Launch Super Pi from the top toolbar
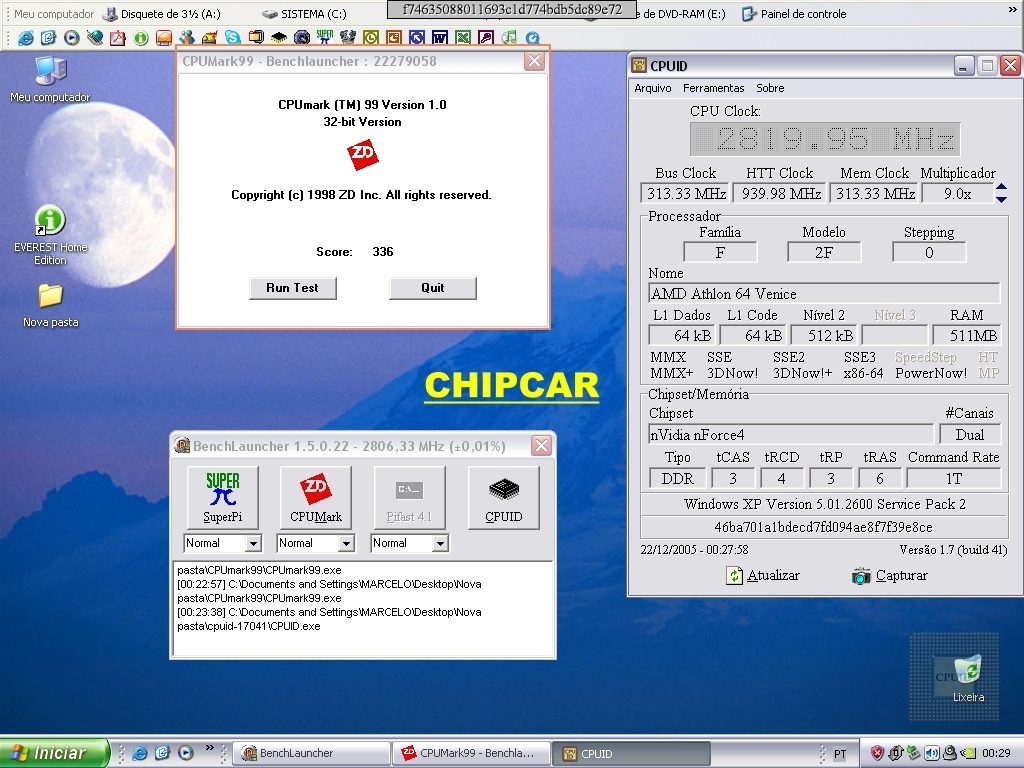1024x768 pixels. click(x=325, y=37)
